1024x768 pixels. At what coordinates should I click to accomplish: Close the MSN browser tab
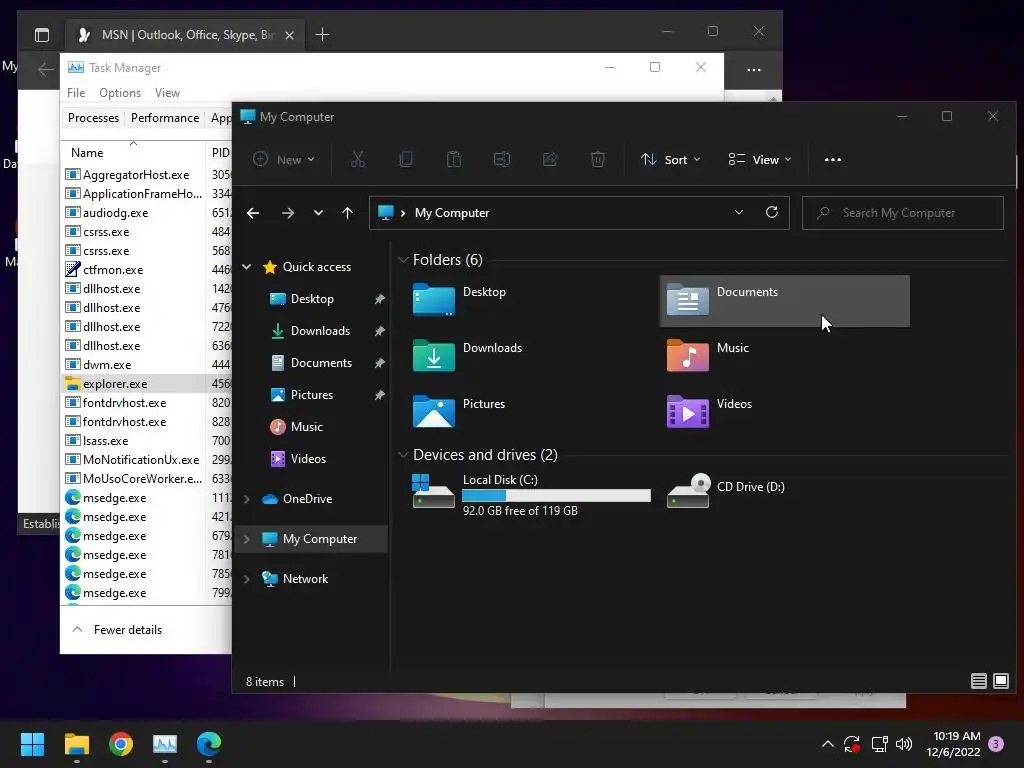289,35
